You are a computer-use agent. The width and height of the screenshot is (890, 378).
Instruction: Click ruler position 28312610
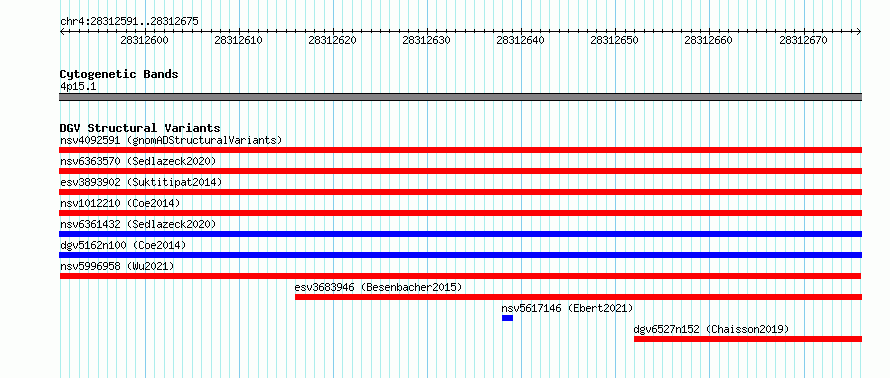(x=238, y=40)
